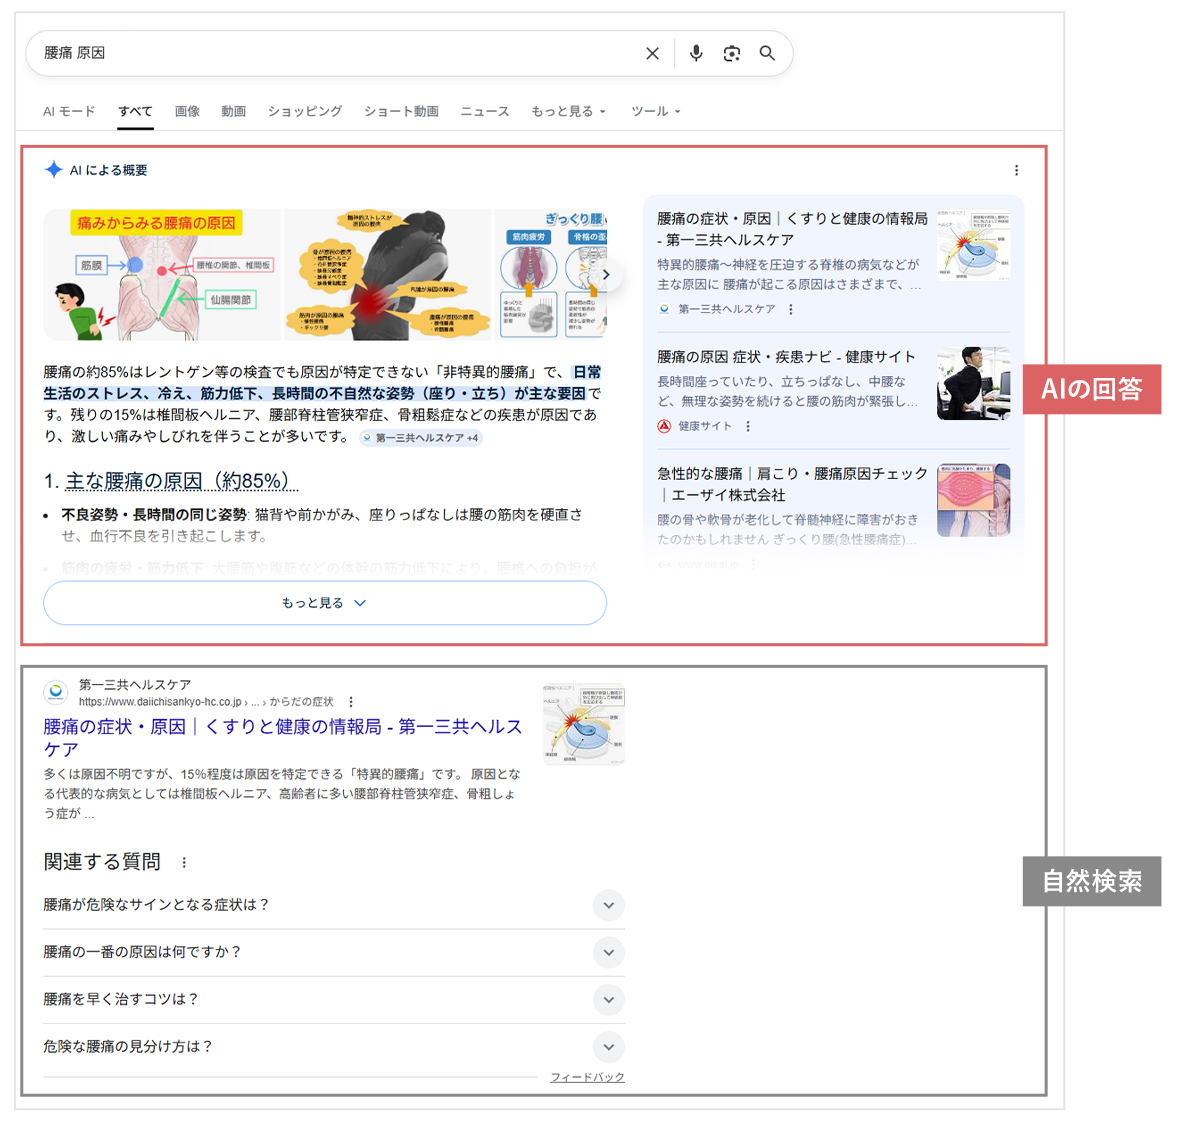Open the ツール dropdown

pyautogui.click(x=655, y=112)
